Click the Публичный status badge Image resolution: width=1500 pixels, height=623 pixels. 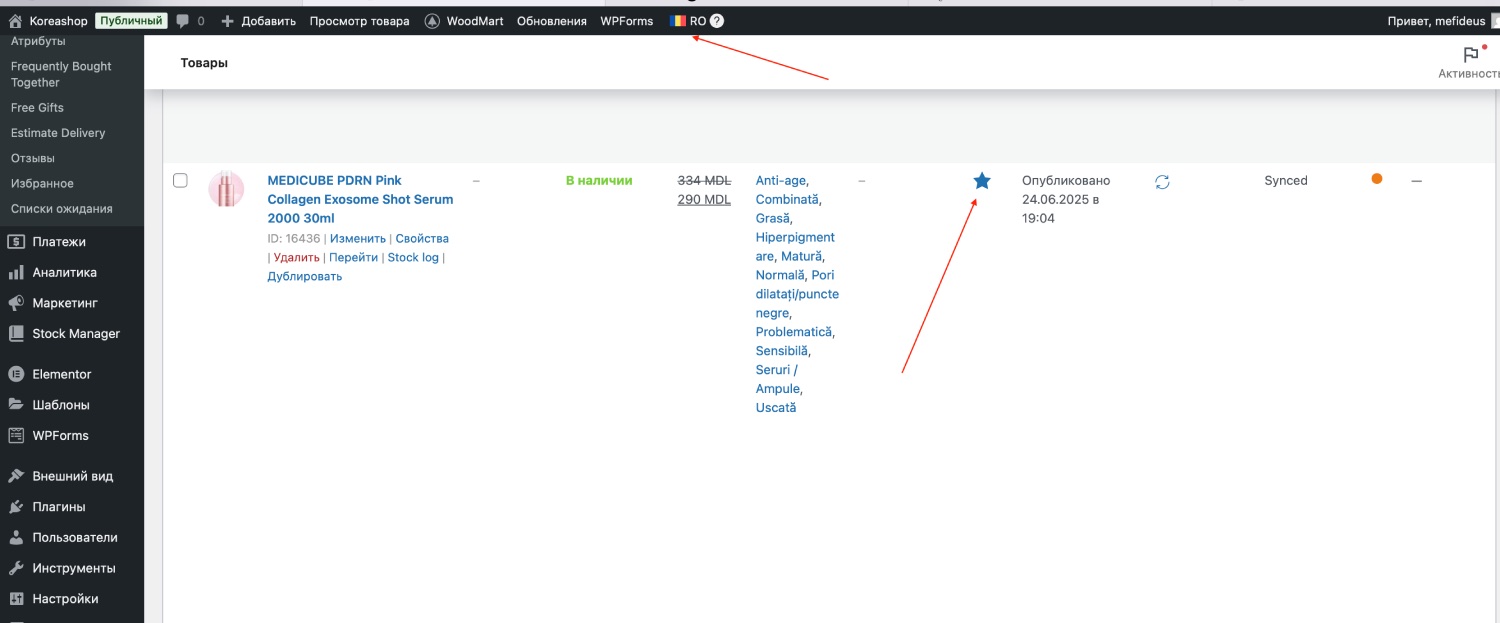click(130, 21)
